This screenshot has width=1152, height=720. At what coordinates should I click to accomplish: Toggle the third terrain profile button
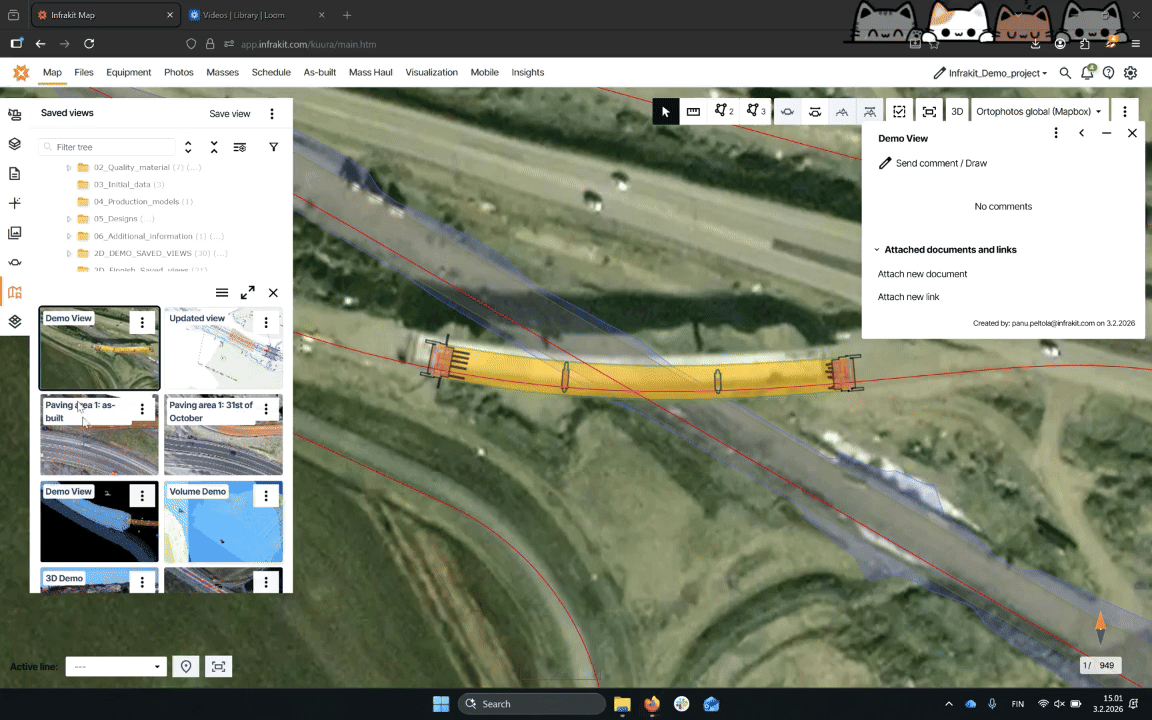(x=842, y=112)
